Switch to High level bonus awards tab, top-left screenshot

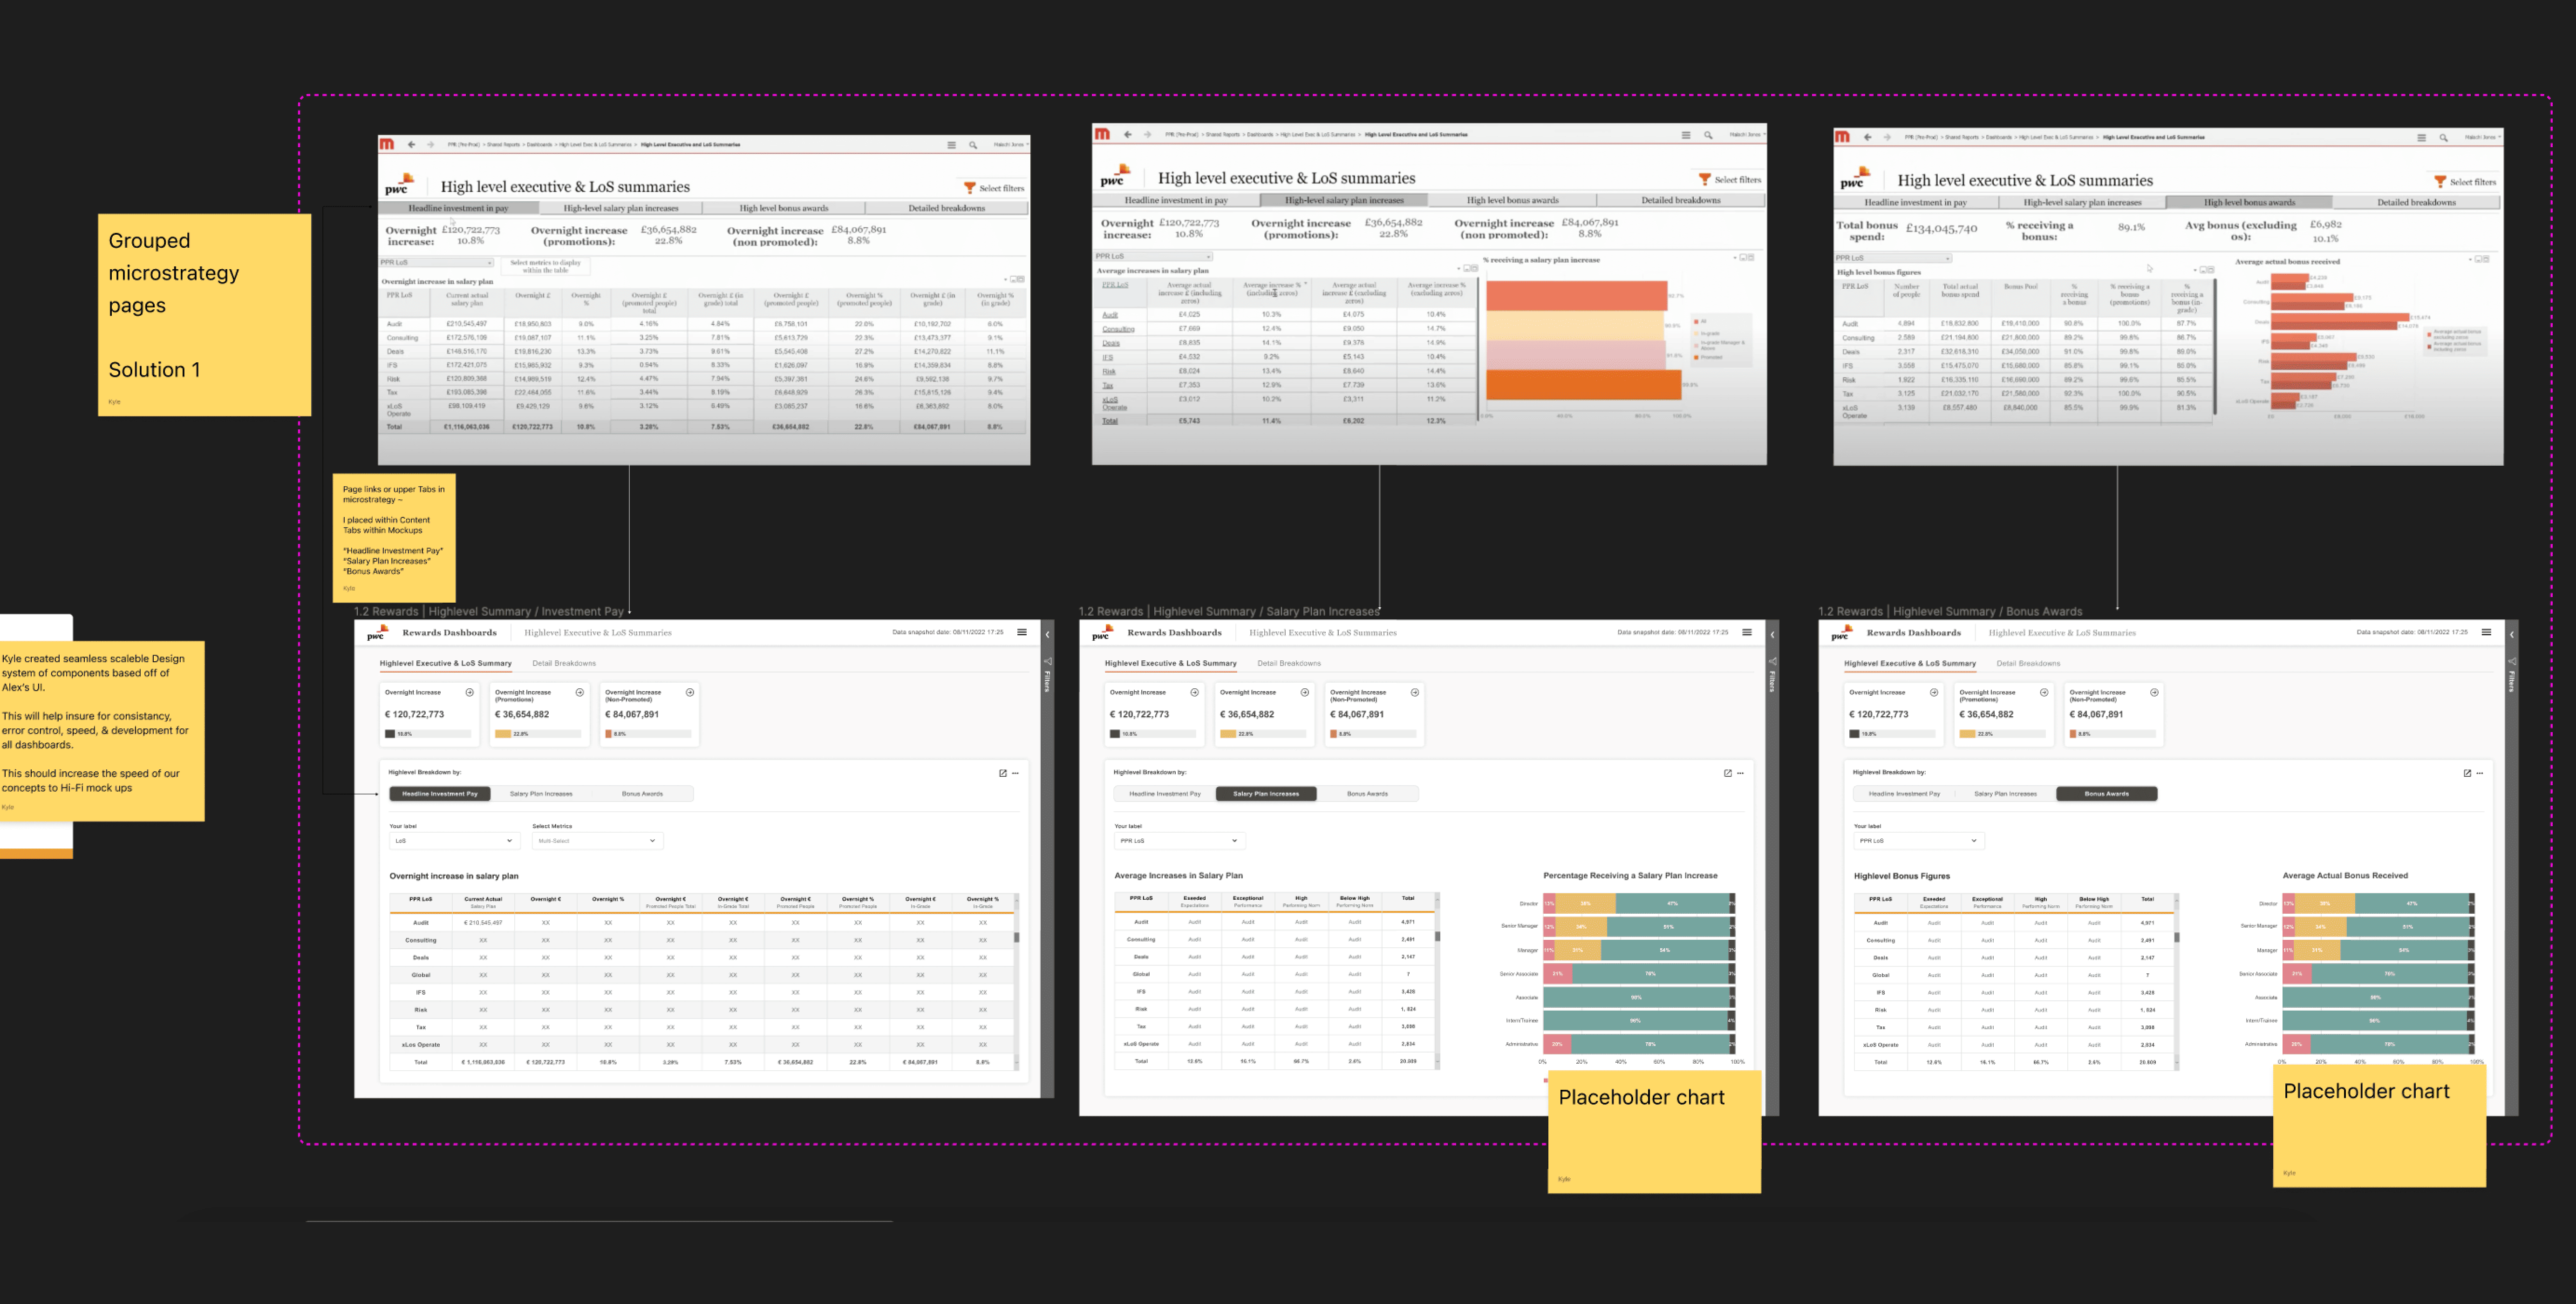[x=783, y=208]
